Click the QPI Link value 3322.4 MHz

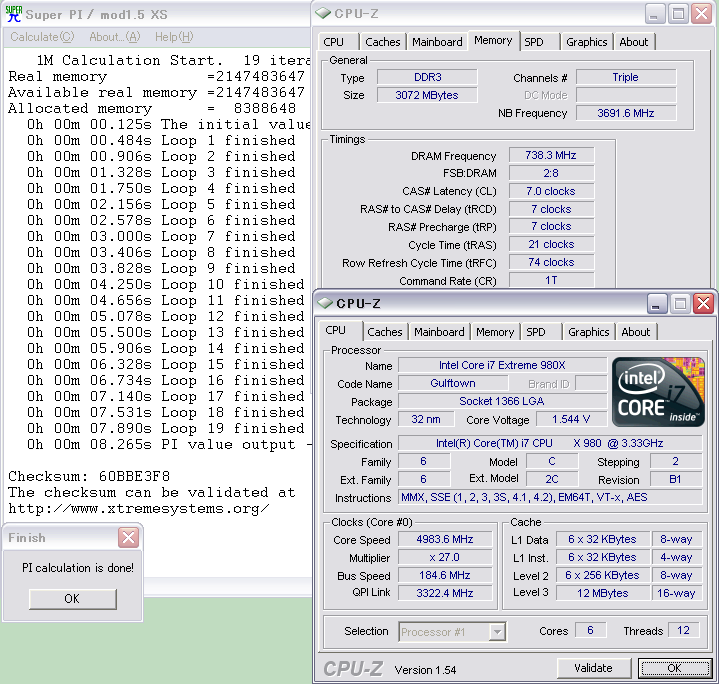point(445,593)
